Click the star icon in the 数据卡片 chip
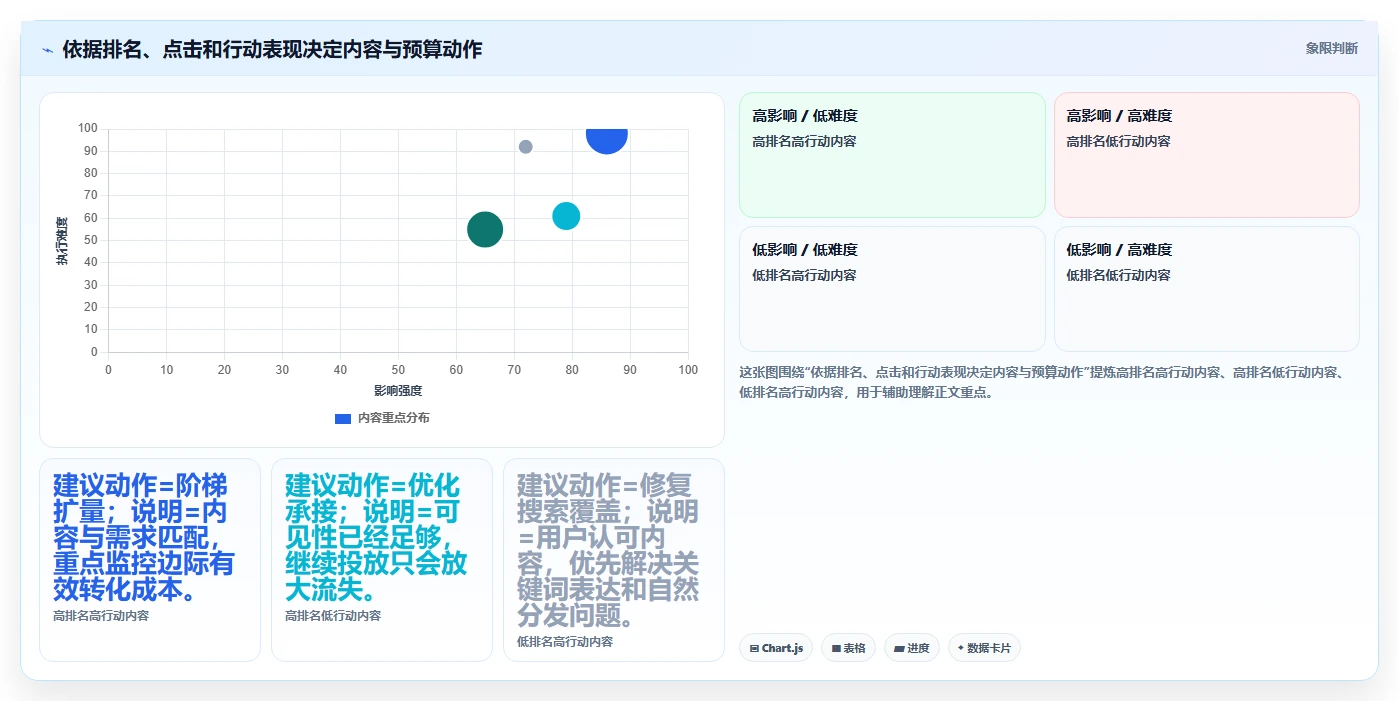The image size is (1399, 701). (961, 648)
